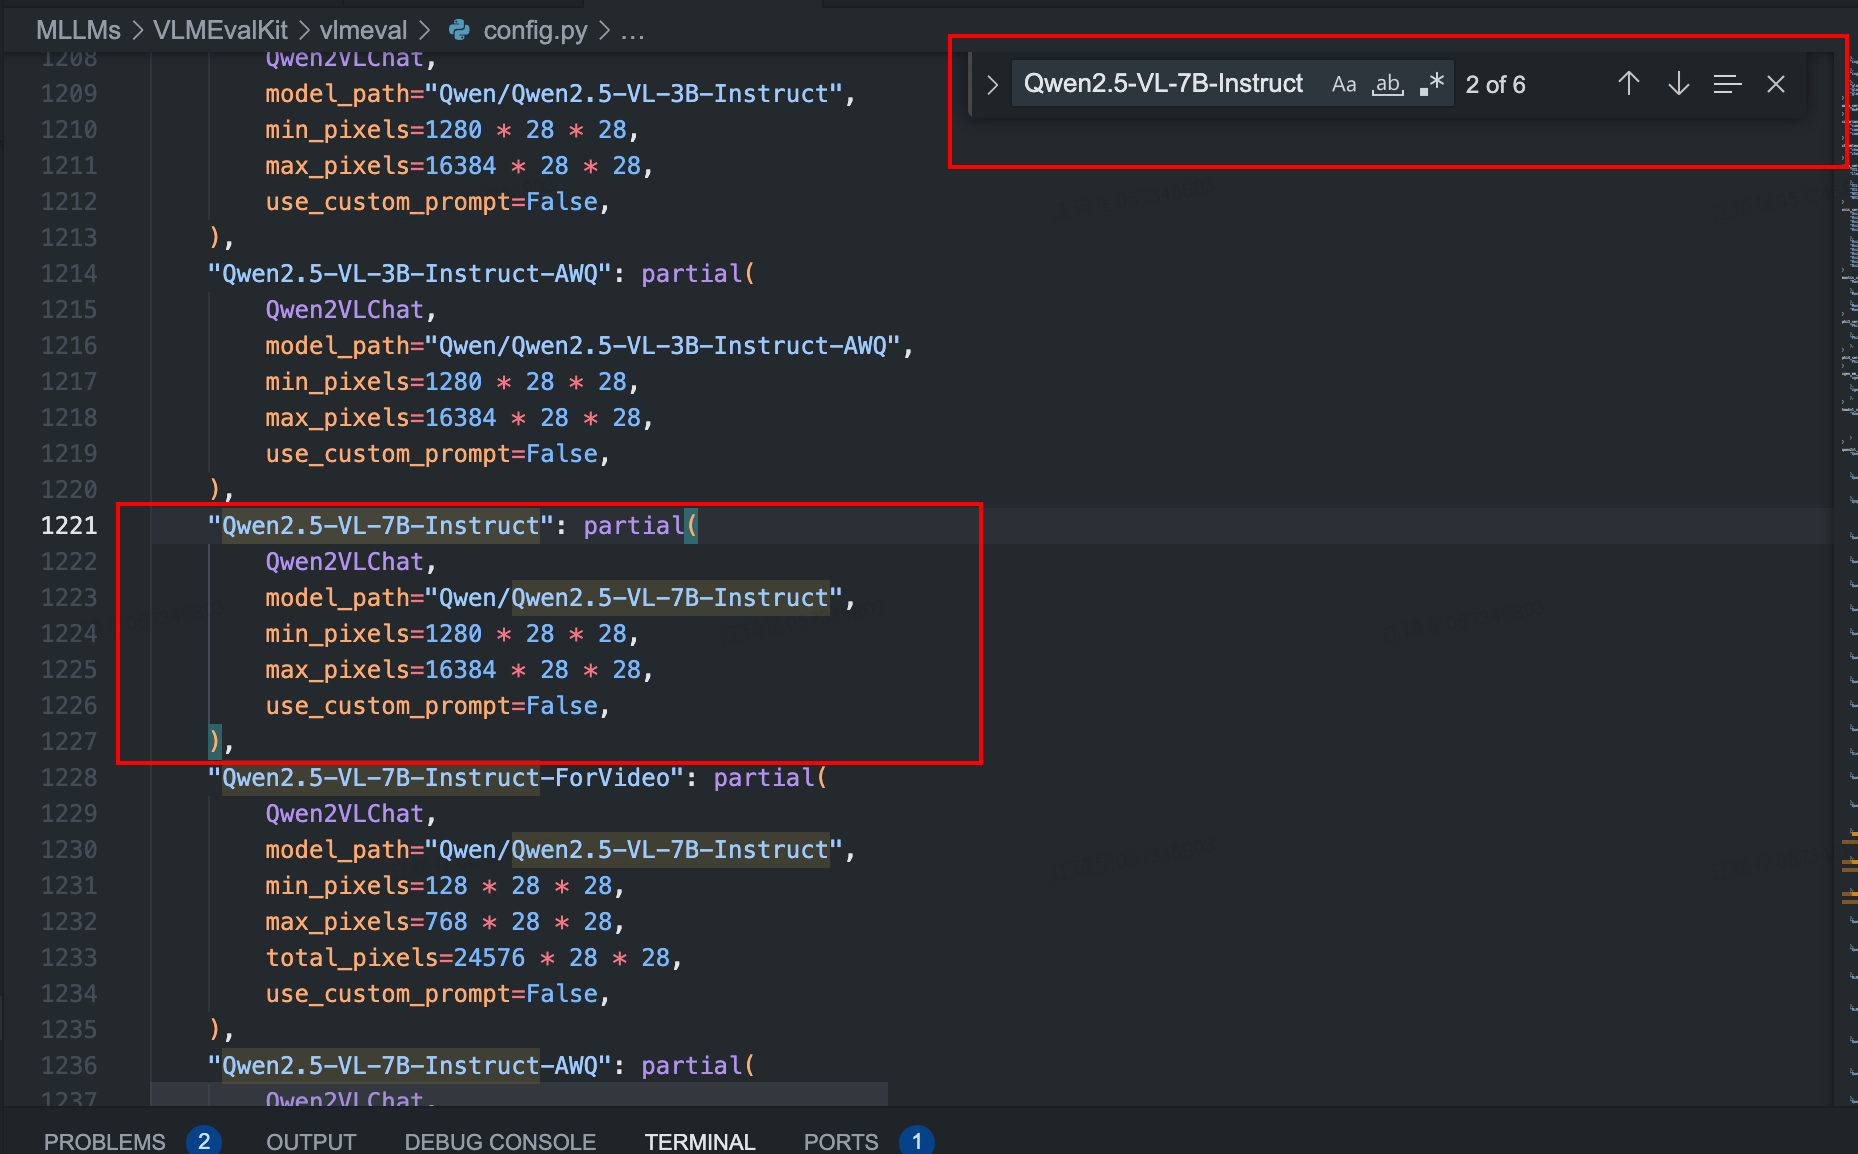Screen dimensions: 1858x1154
Task: Click model_path Qwen2.5-VL-3B-Instruct on line 1209
Action: pos(560,94)
